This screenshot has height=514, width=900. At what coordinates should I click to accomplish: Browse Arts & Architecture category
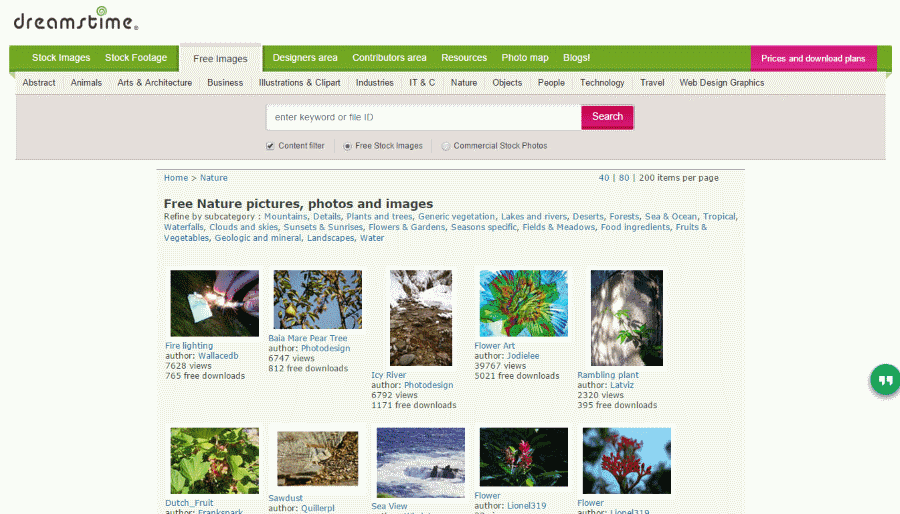point(154,83)
